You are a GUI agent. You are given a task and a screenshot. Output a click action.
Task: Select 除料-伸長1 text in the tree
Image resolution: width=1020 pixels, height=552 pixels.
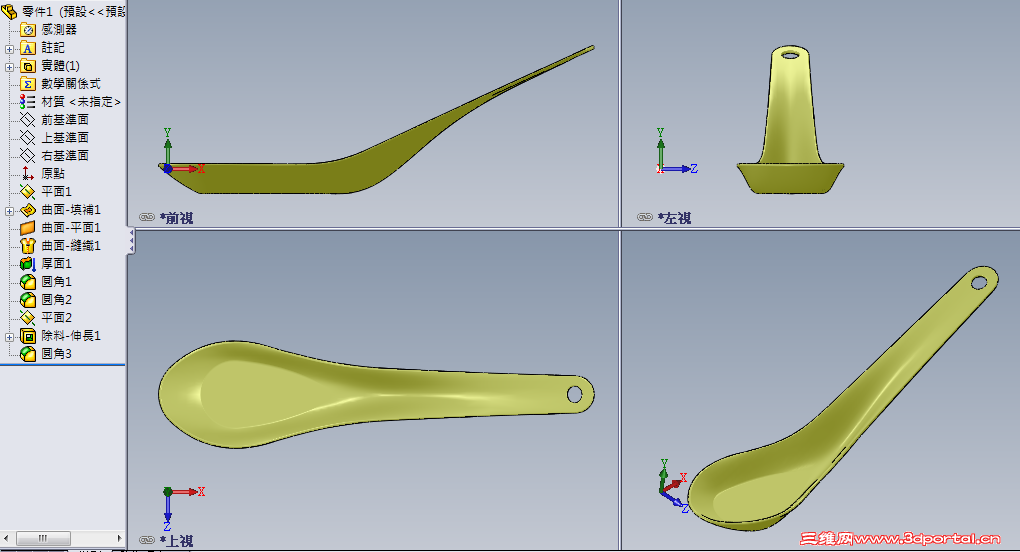tap(71, 335)
